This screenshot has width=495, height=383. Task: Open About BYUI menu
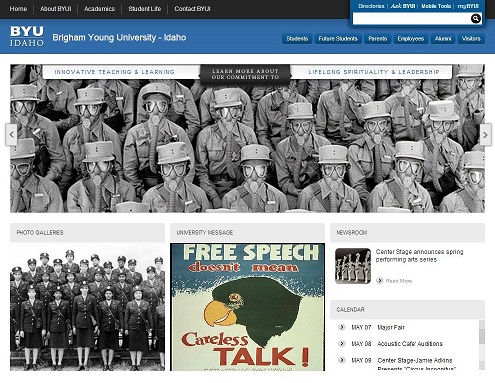tap(56, 9)
